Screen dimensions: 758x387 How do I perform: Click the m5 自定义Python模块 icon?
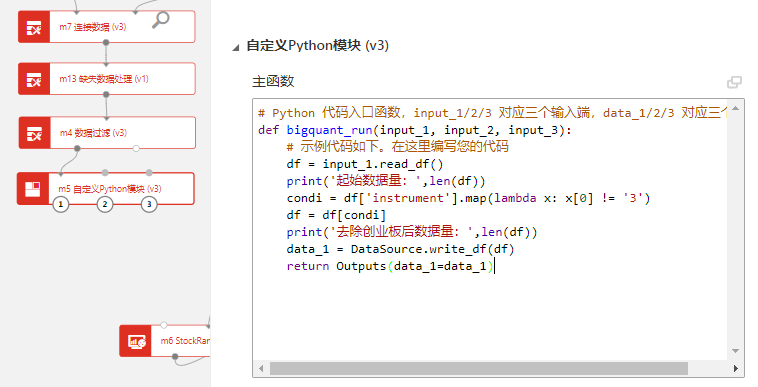coord(33,188)
